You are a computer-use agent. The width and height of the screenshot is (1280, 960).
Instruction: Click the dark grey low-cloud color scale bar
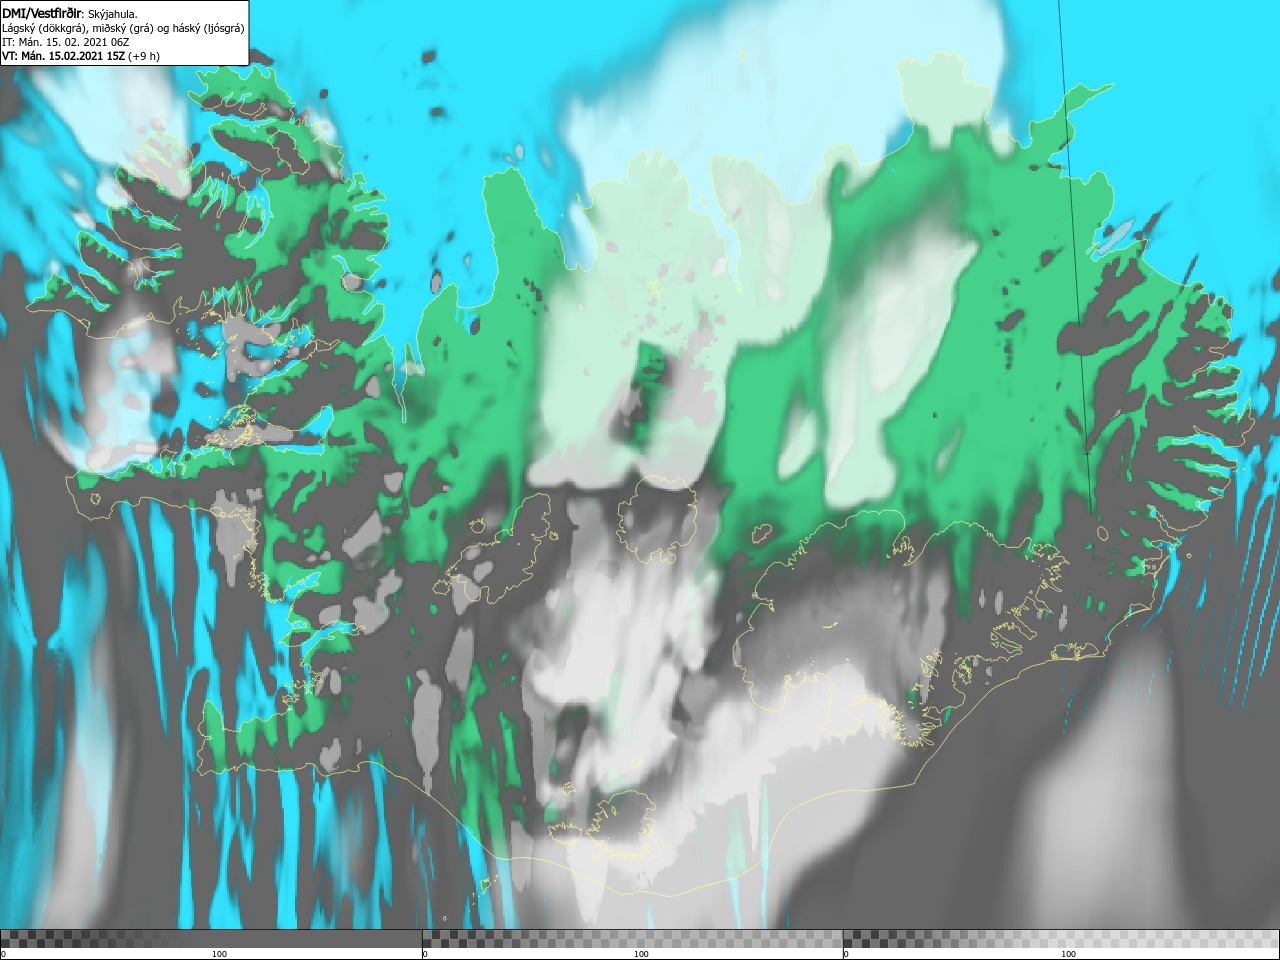pyautogui.click(x=211, y=938)
